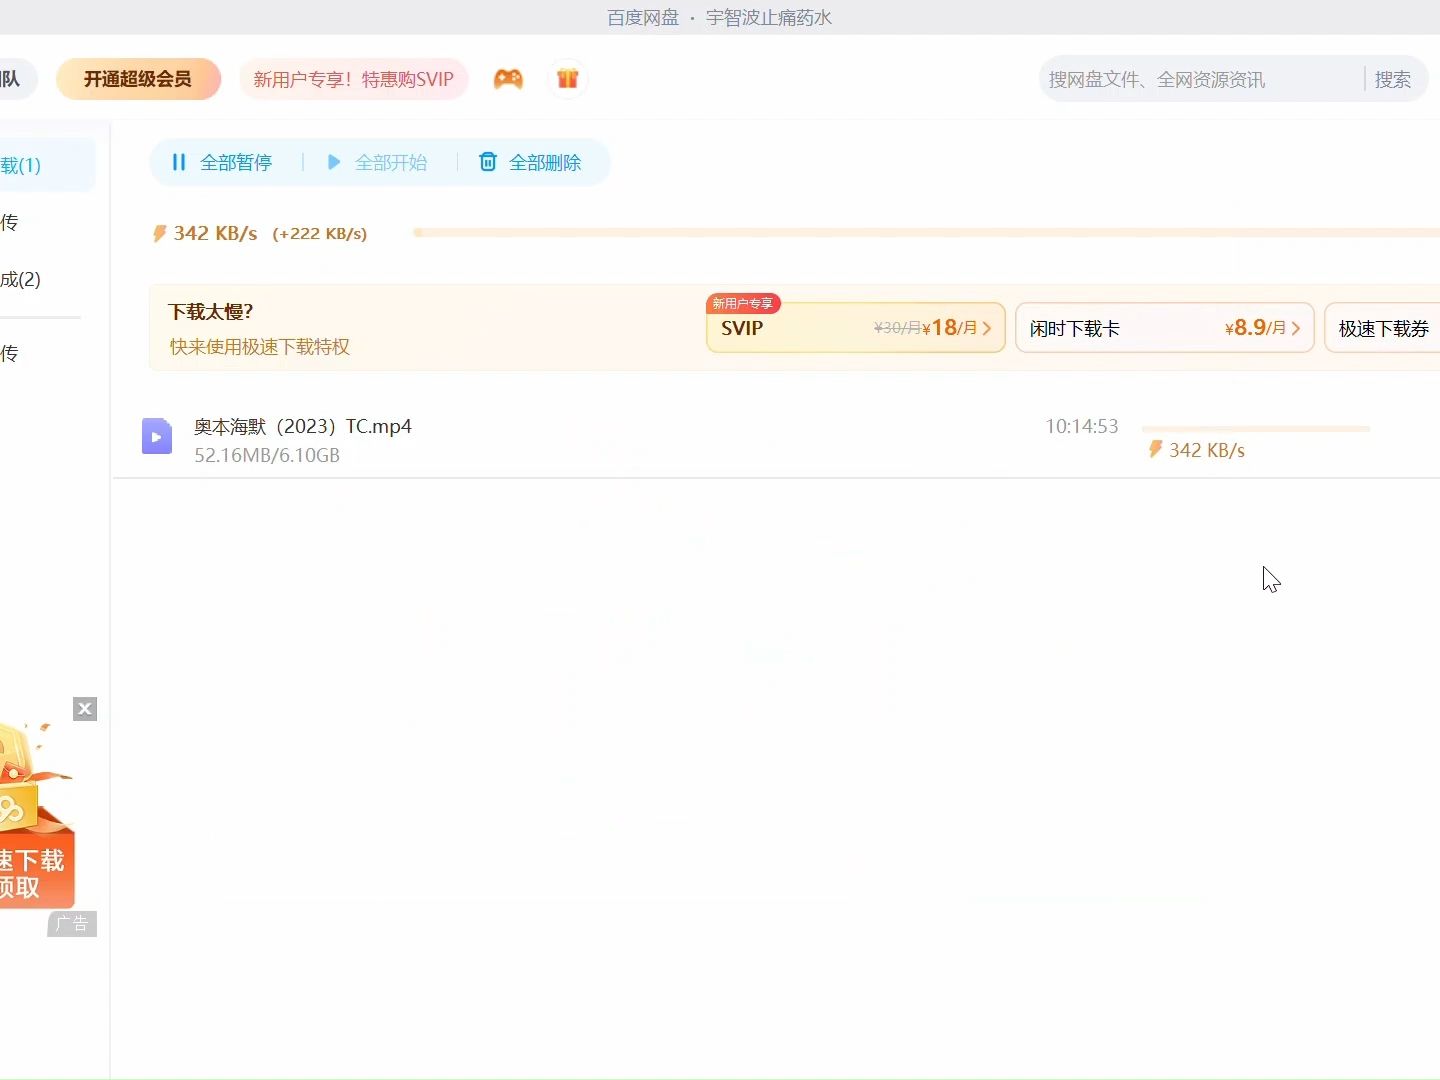The width and height of the screenshot is (1440, 1080).
Task: Click the overall download progress bar
Action: (x=927, y=232)
